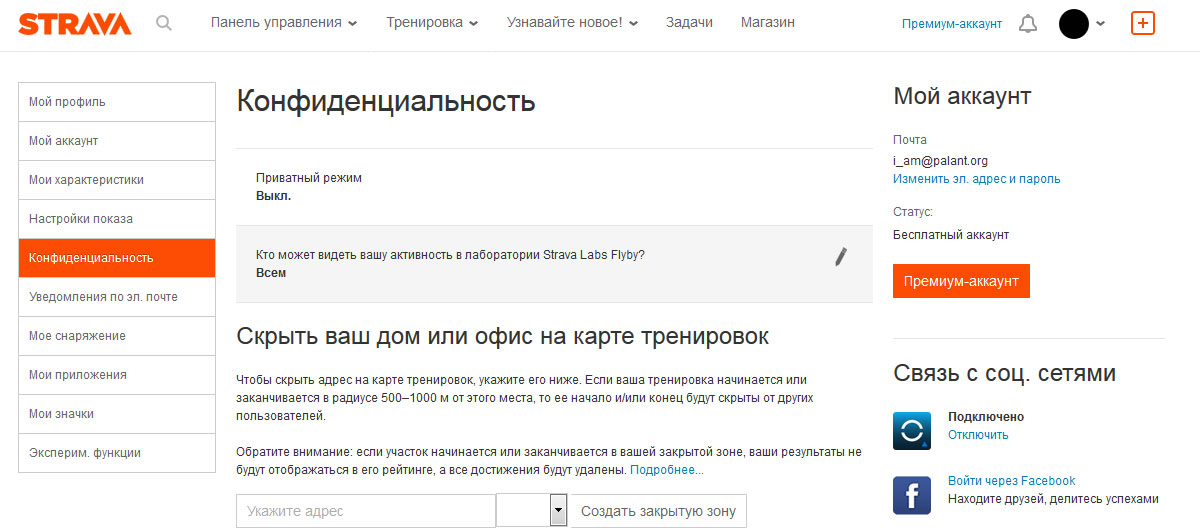Click the orange Премиум-аккаунт button

click(x=961, y=281)
